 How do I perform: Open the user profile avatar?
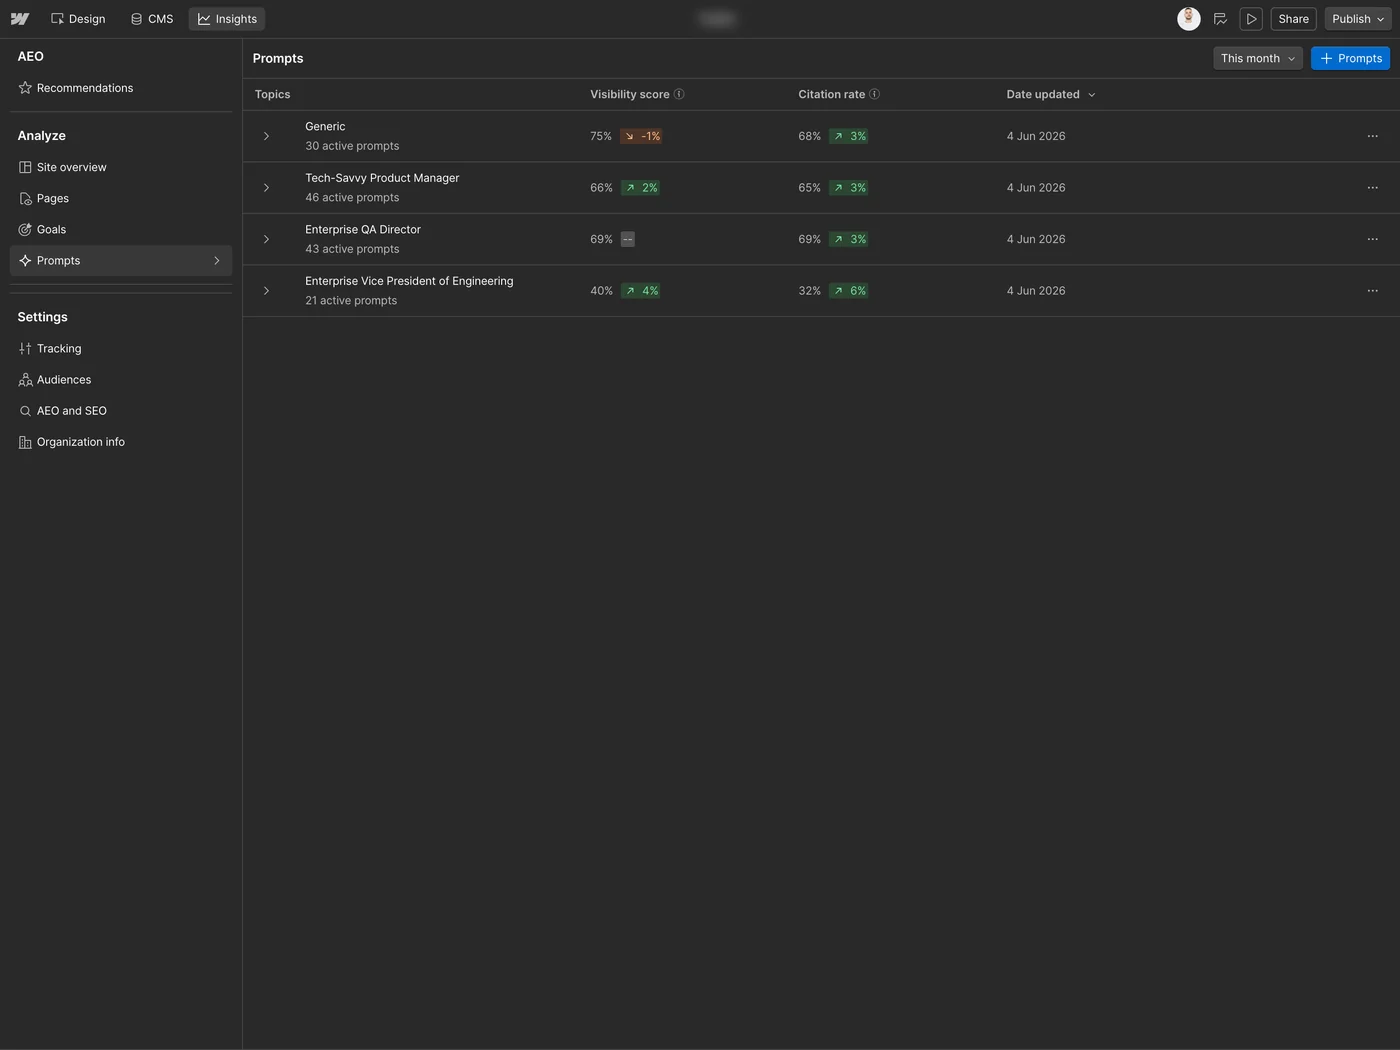pyautogui.click(x=1189, y=19)
